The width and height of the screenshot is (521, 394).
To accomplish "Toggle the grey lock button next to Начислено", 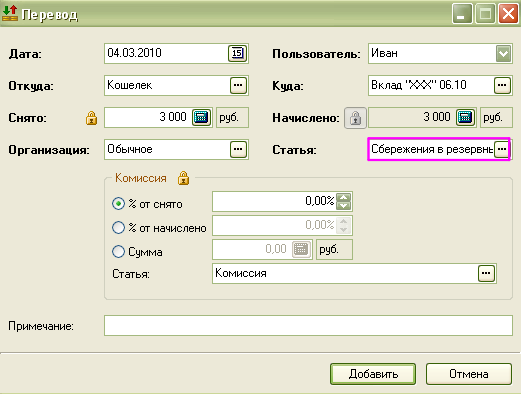I will [355, 118].
